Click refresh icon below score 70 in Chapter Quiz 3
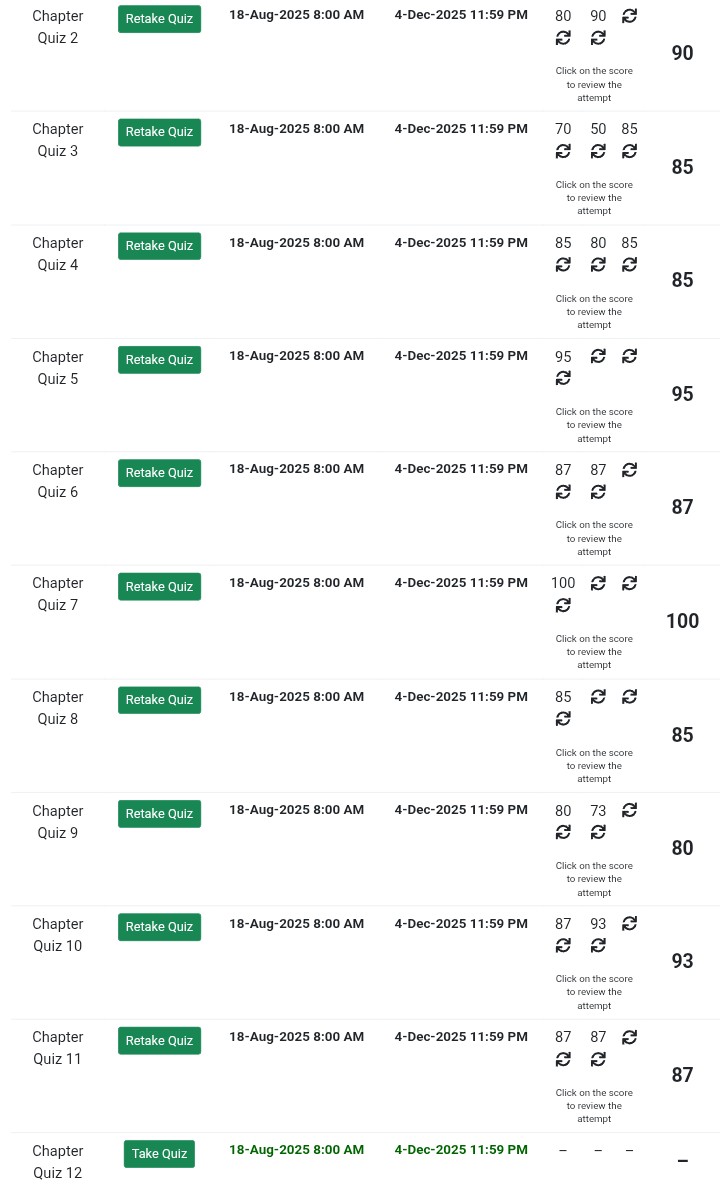The height and width of the screenshot is (1192, 720). coord(563,152)
